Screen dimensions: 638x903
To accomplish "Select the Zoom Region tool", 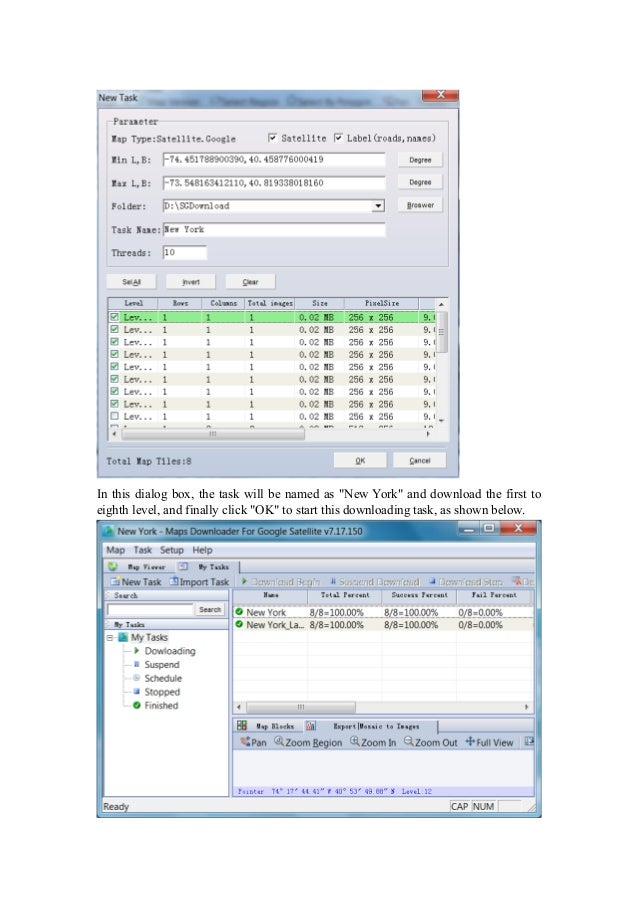I will pos(307,742).
